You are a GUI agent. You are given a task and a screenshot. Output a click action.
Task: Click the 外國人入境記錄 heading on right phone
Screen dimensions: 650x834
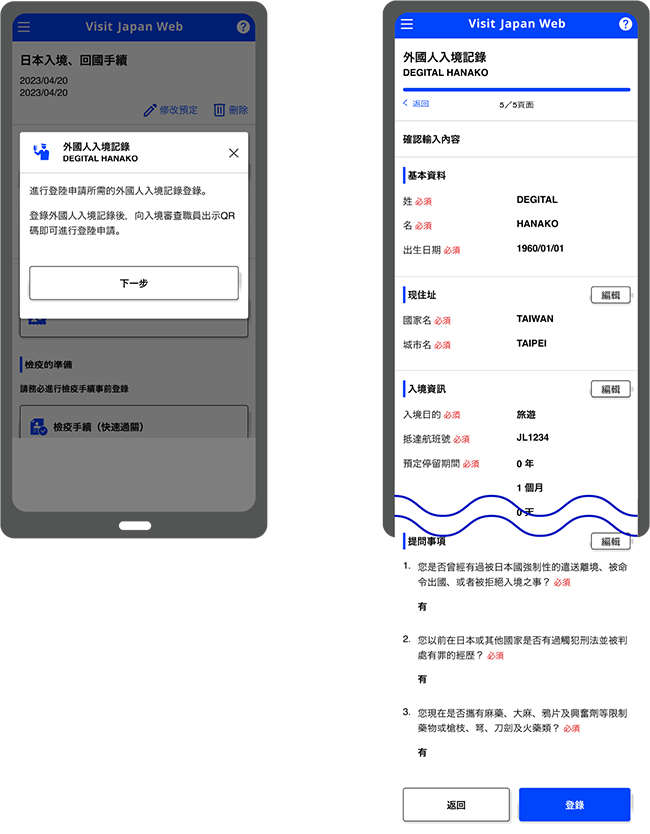point(445,57)
